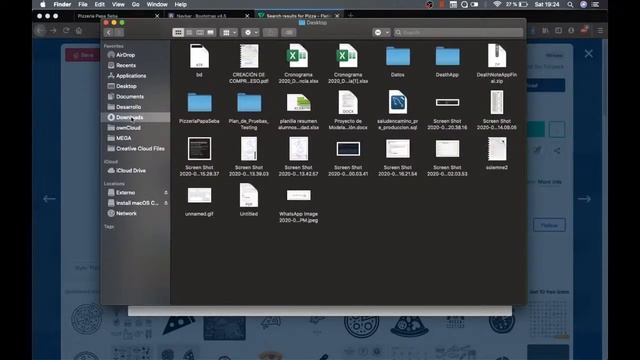
Task: Switch Finder to column view
Action: 200,32
